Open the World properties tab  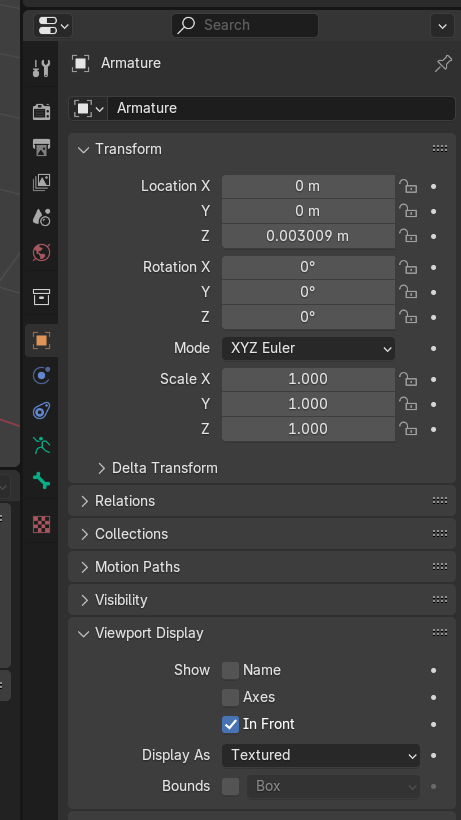[x=41, y=253]
